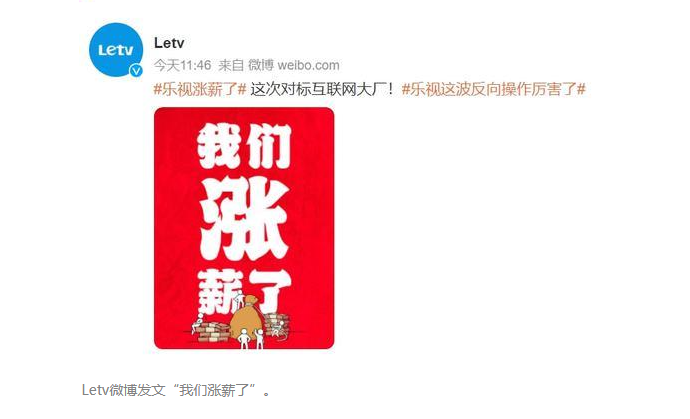Click the 今天11:46 post timestamp
This screenshot has height=419, width=690.
(182, 66)
